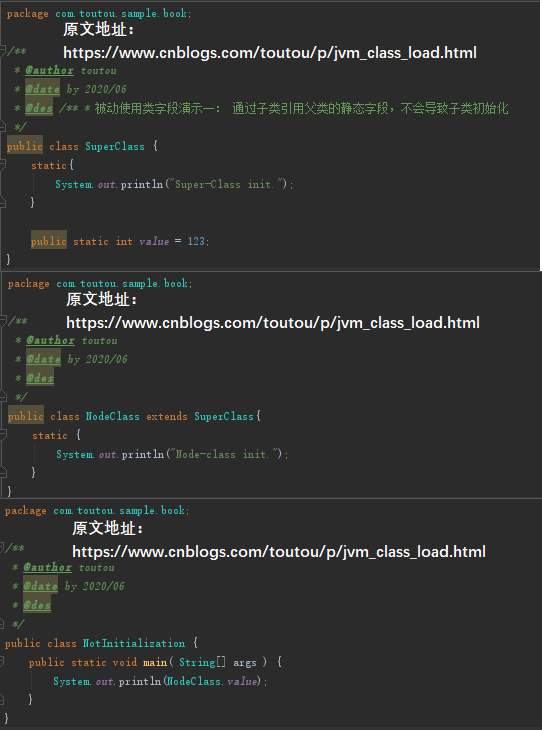542x731 pixels.
Task: Click the number 123 literal
Action: tap(196, 241)
